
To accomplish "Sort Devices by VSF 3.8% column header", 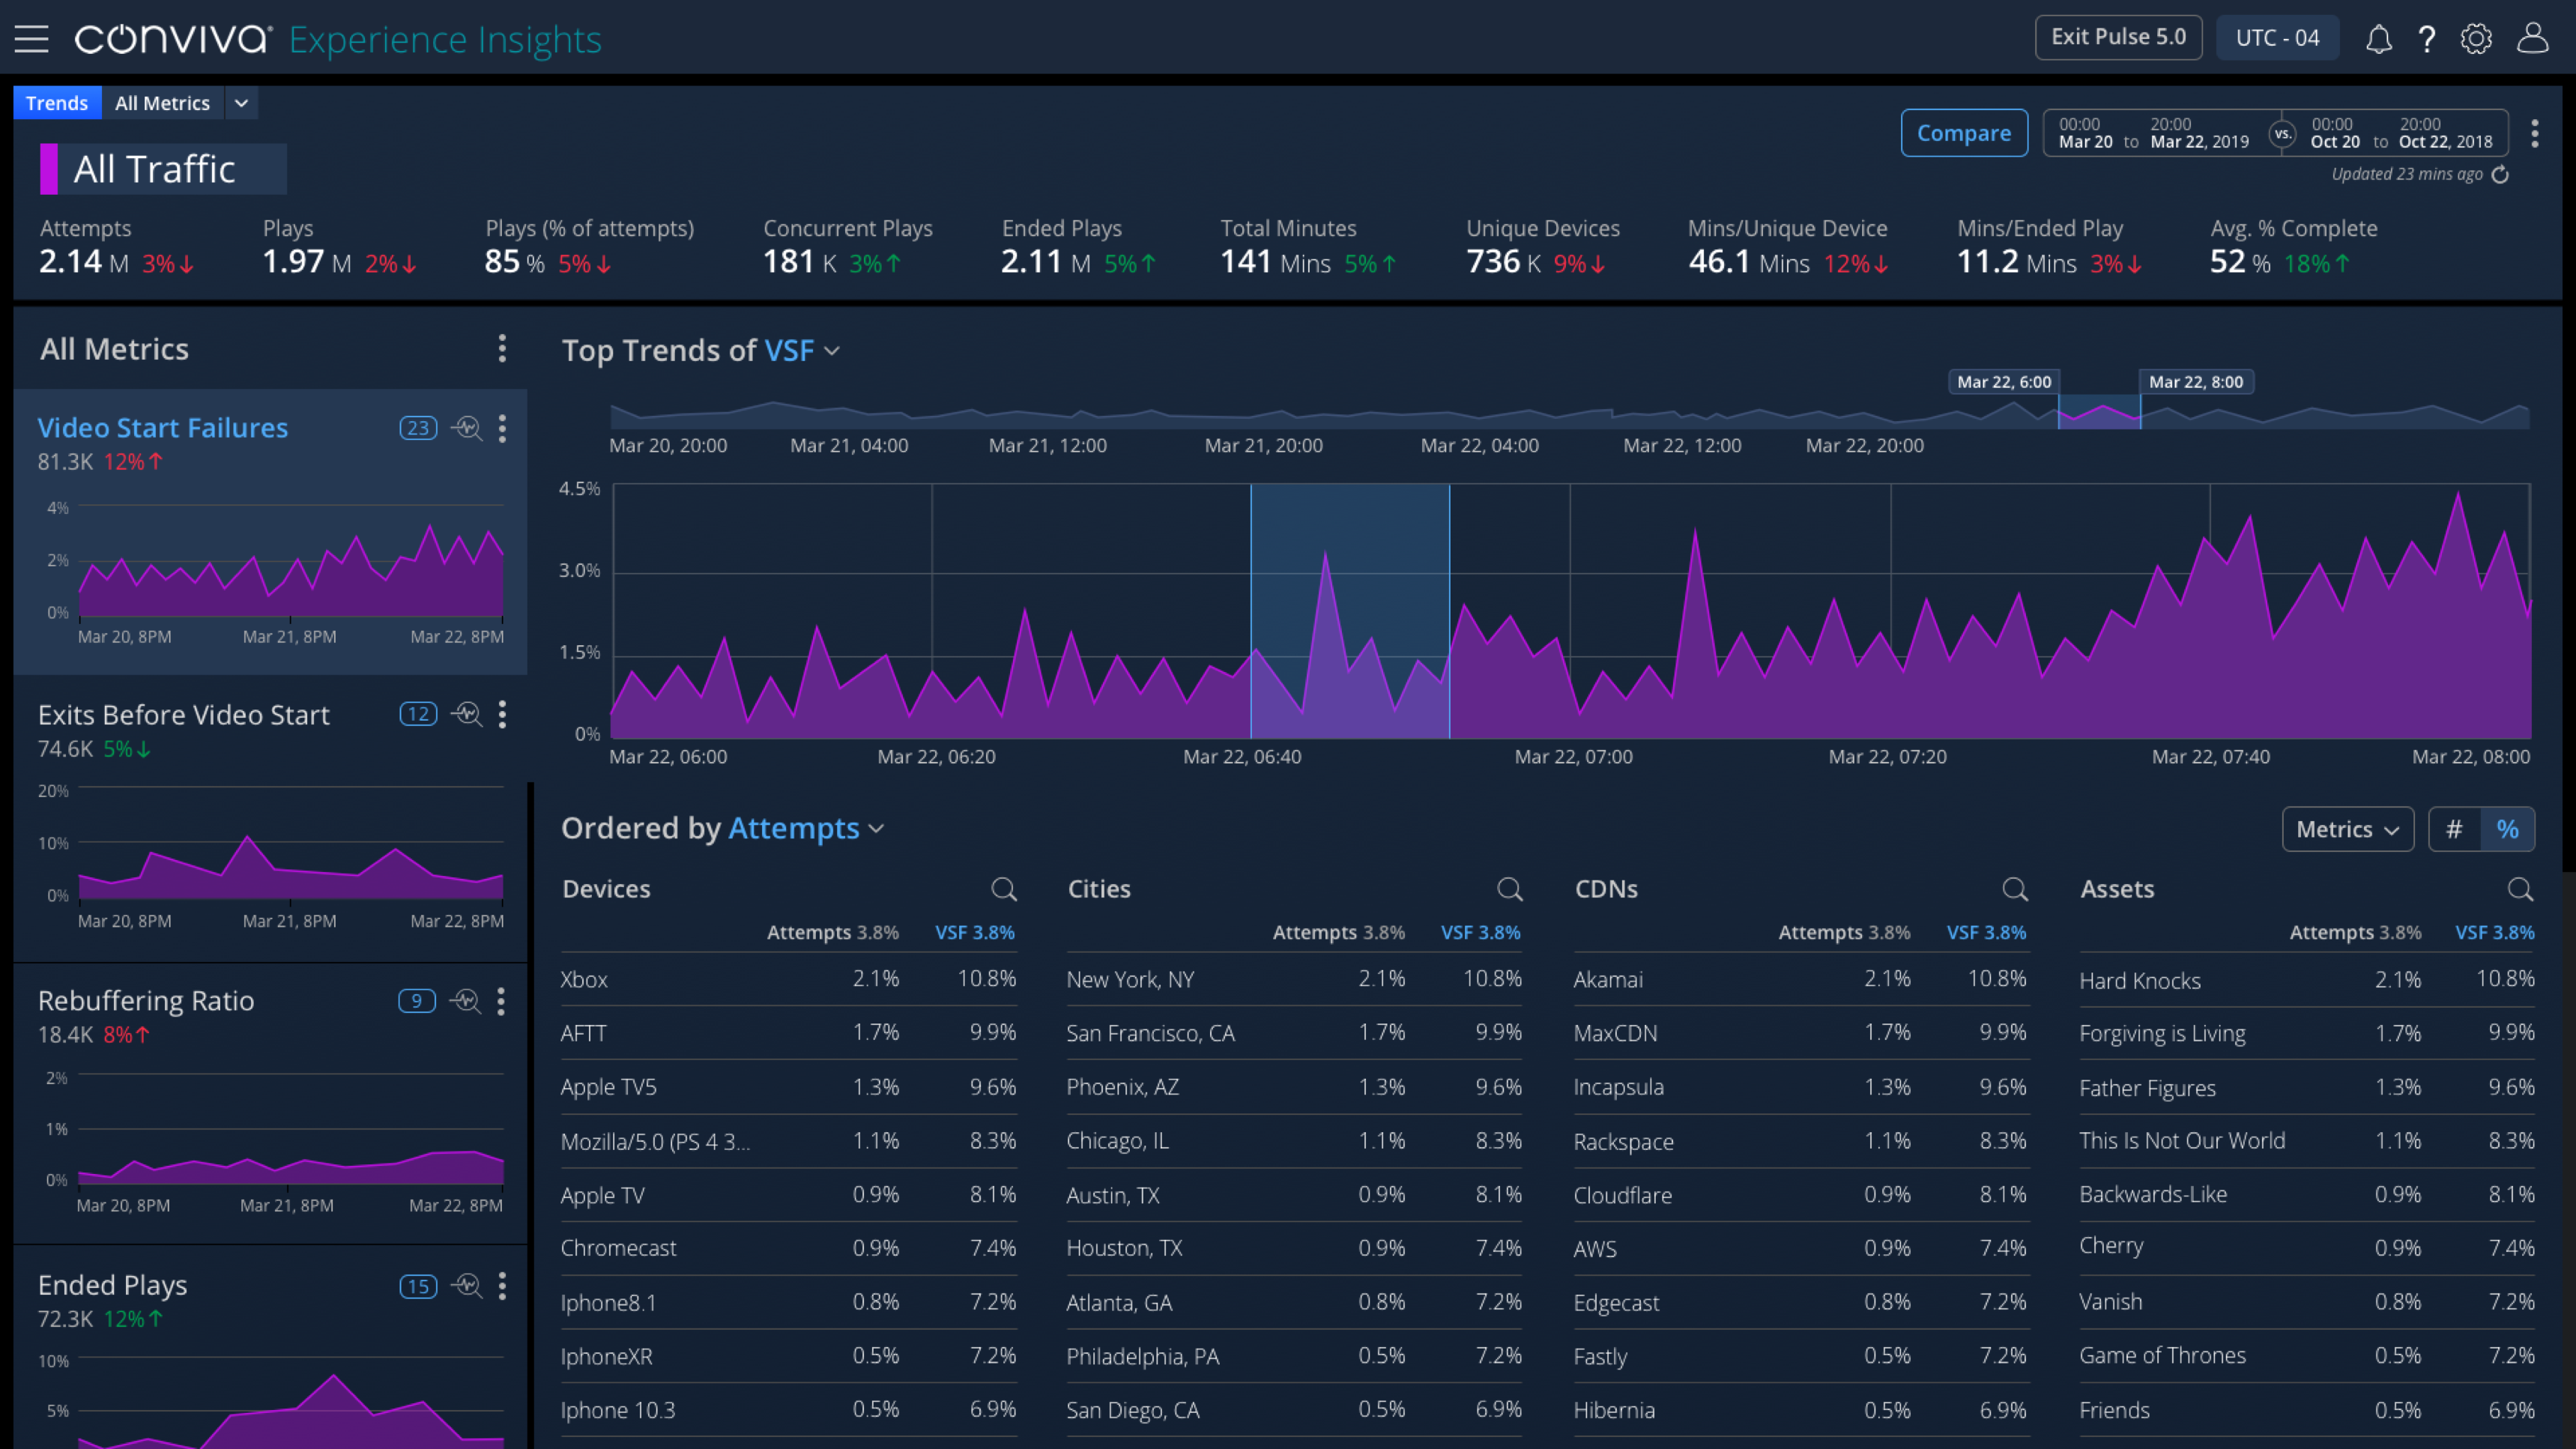I will tap(974, 932).
